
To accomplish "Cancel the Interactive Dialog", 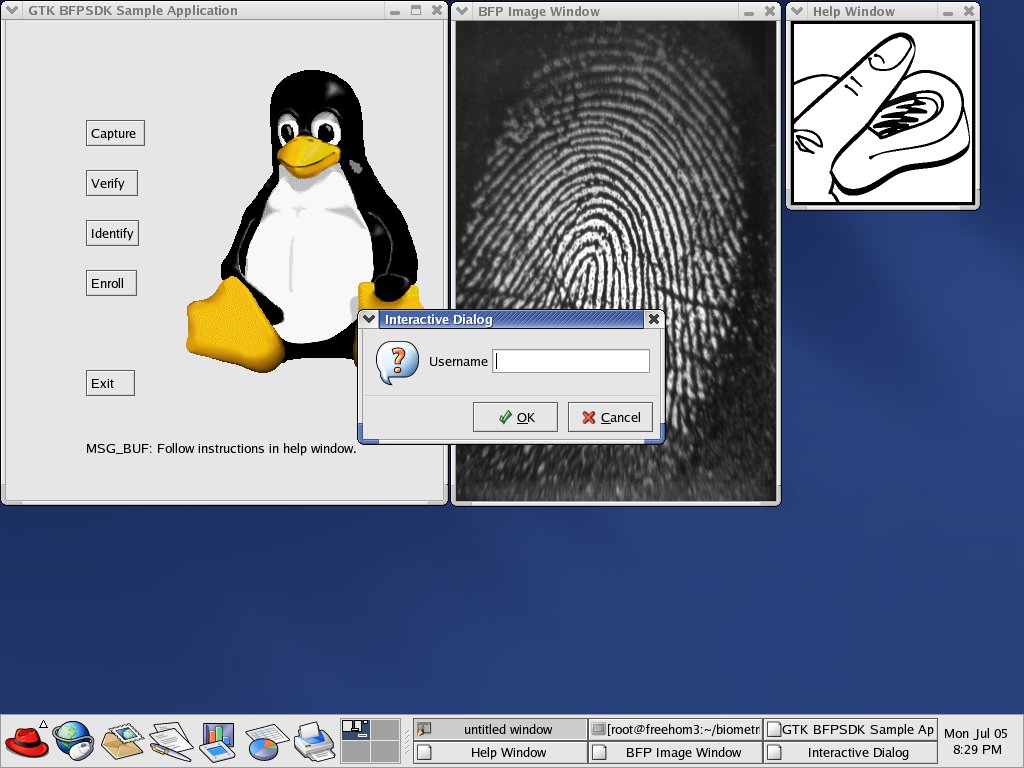I will [610, 417].
